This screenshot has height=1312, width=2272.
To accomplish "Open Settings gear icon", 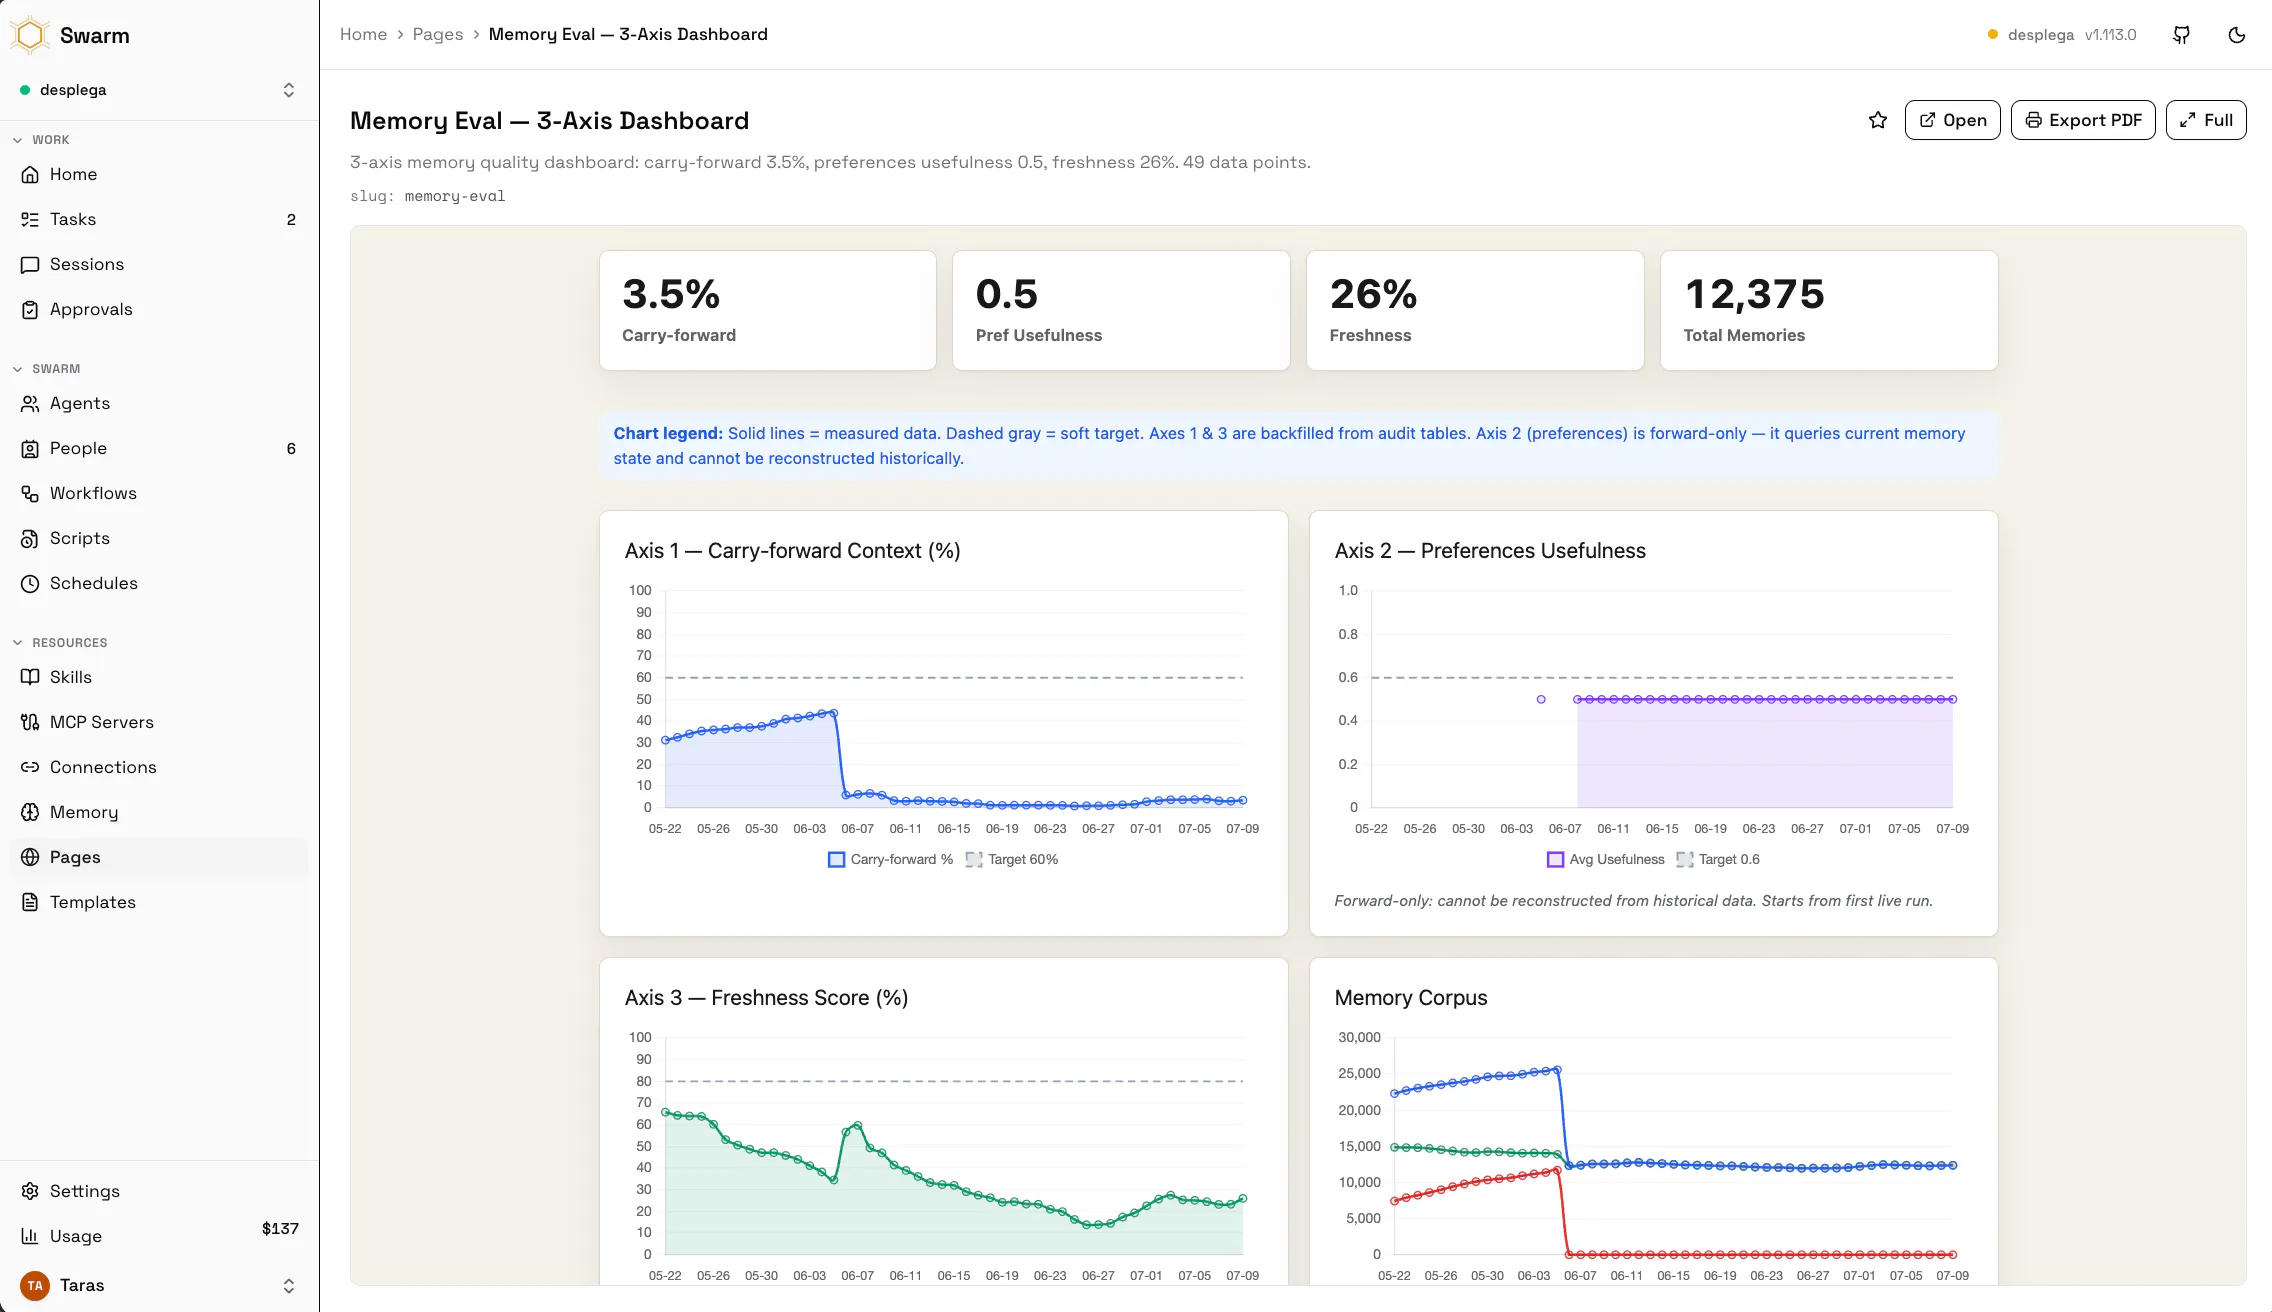I will [30, 1191].
